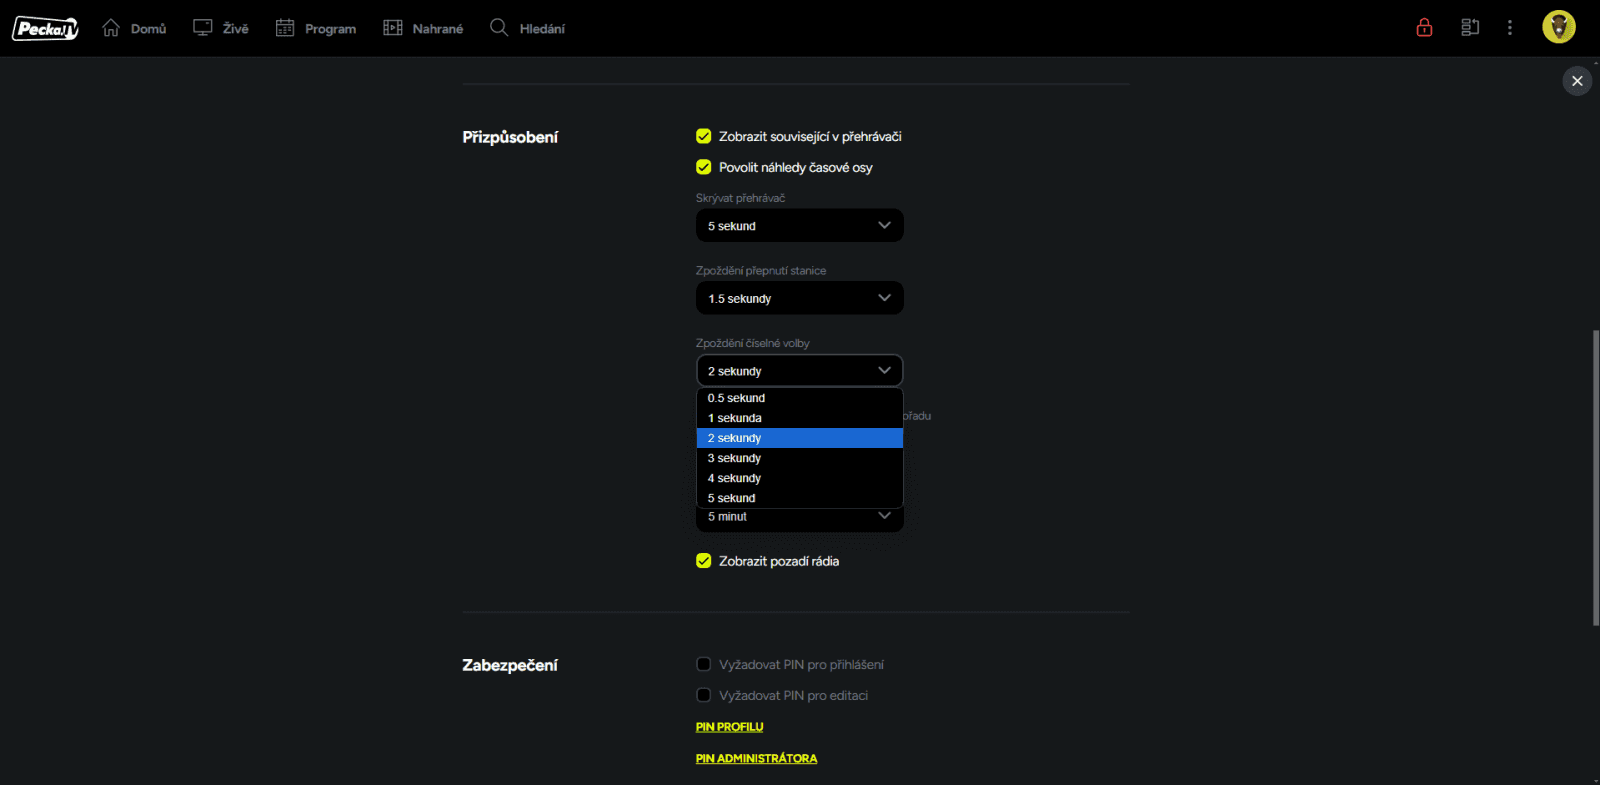
Task: Open PIN ADMINISTRÁTORA link
Action: pos(756,759)
